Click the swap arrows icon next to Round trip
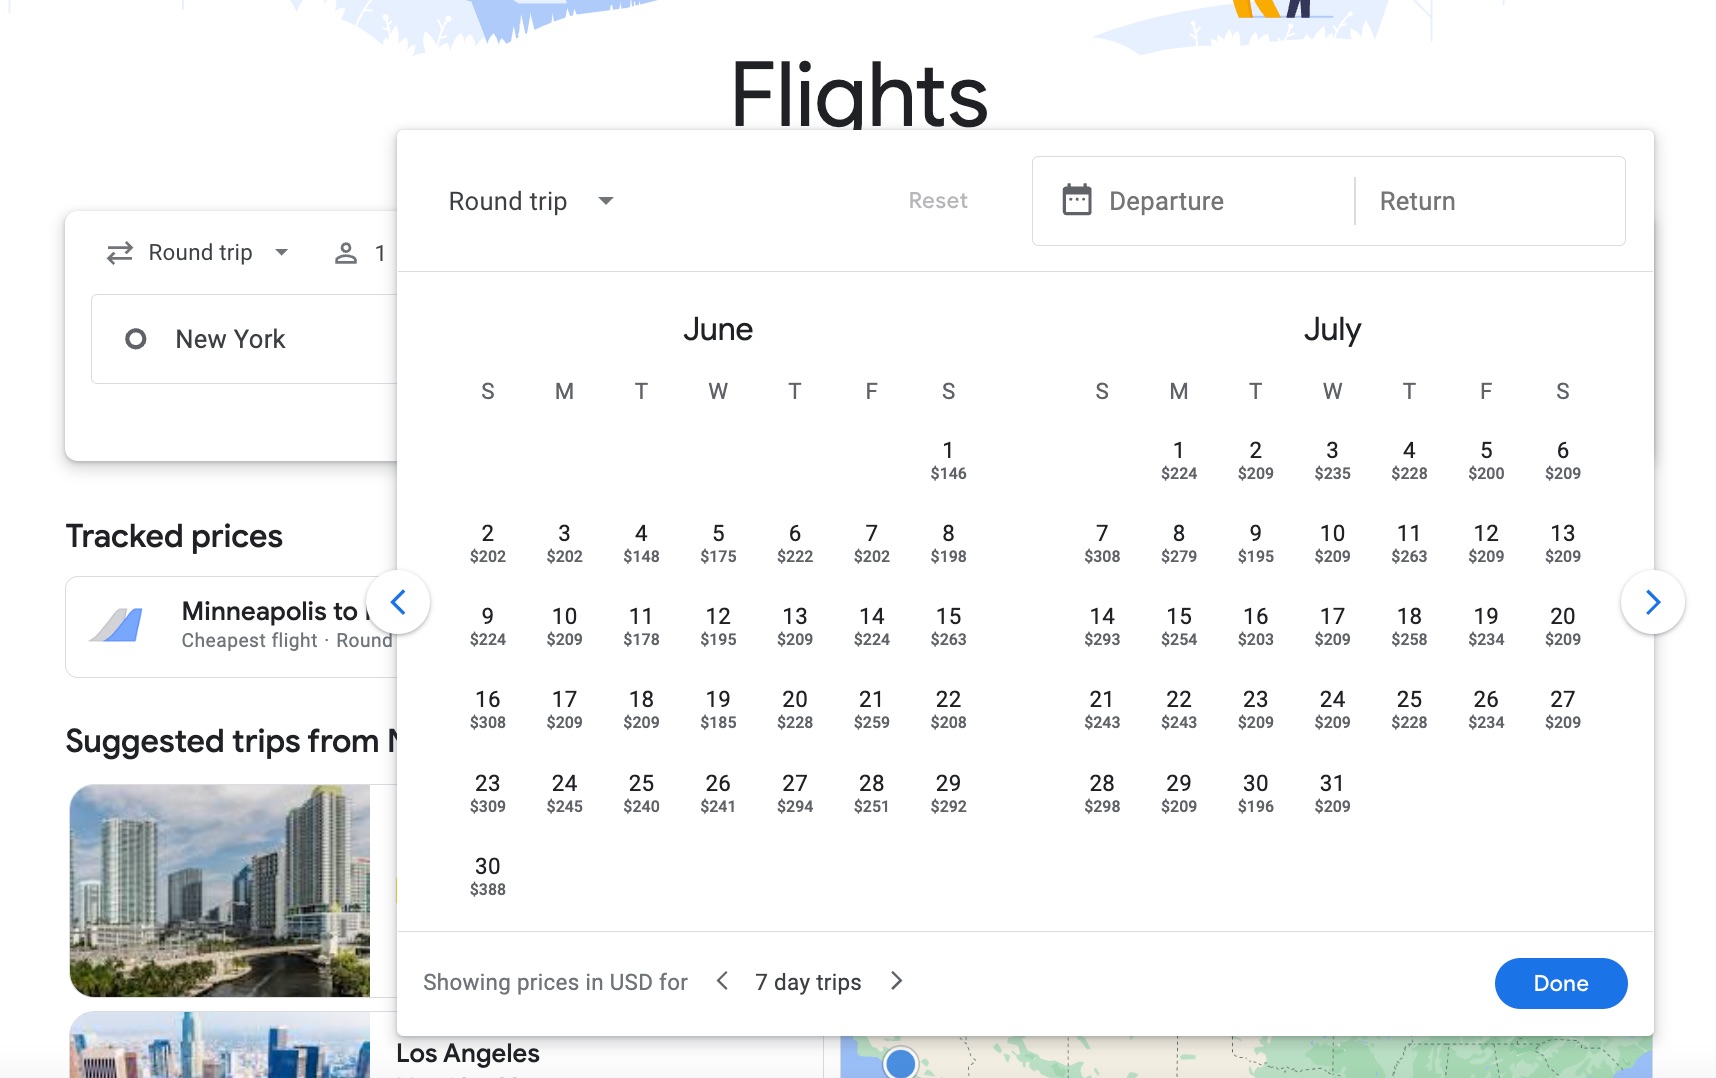The height and width of the screenshot is (1078, 1716). (118, 252)
